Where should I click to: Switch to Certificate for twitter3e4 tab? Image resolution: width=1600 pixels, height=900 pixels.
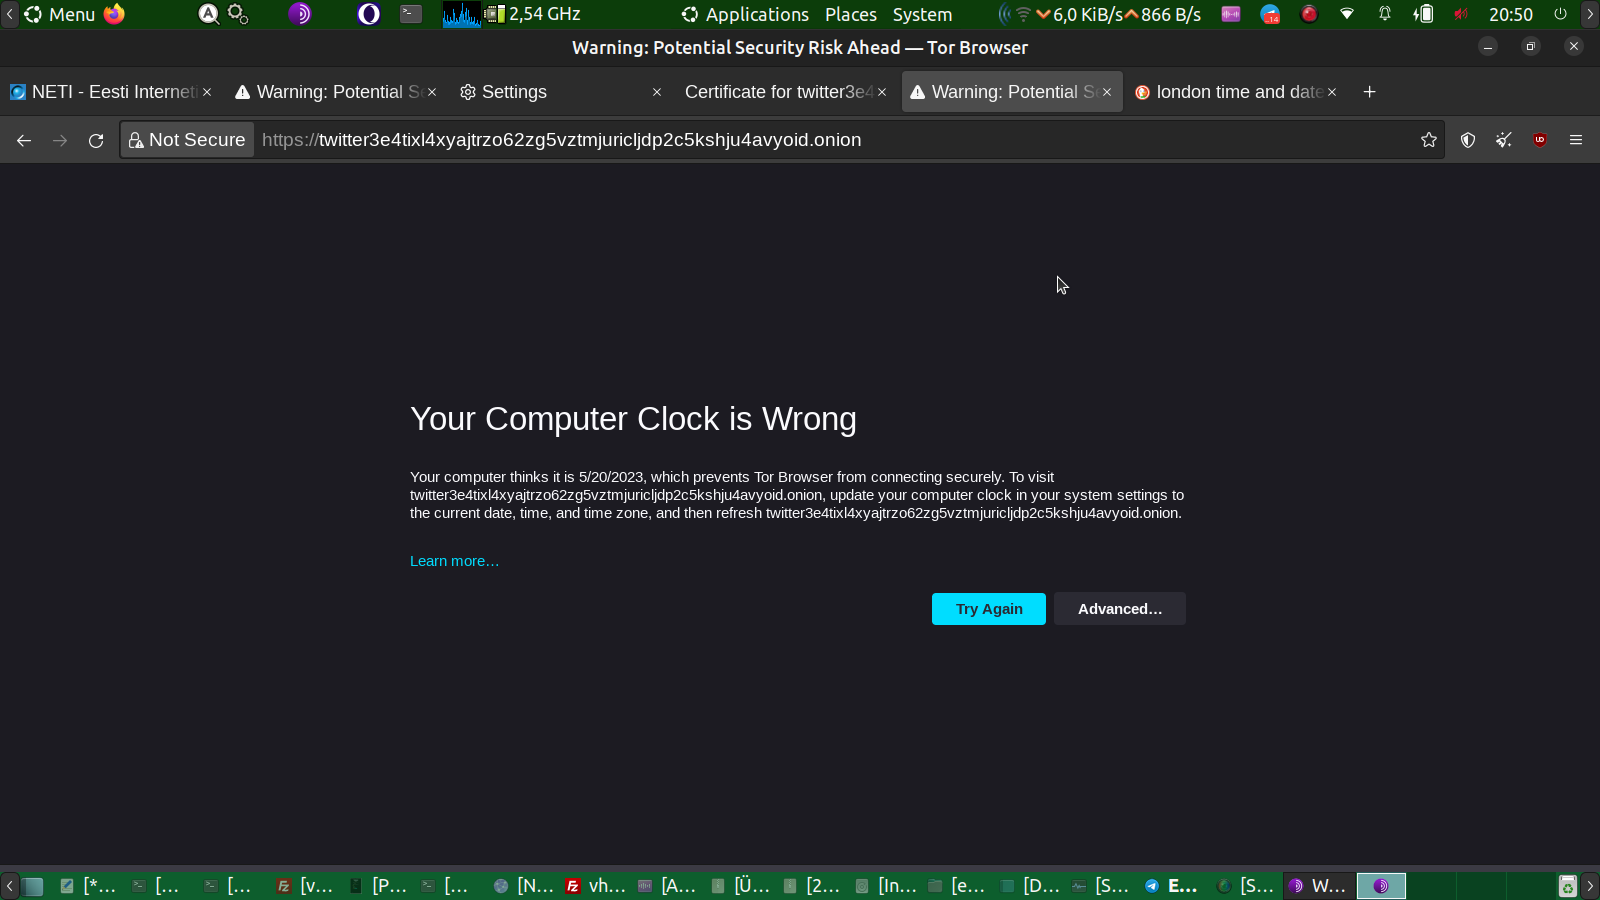(x=785, y=92)
